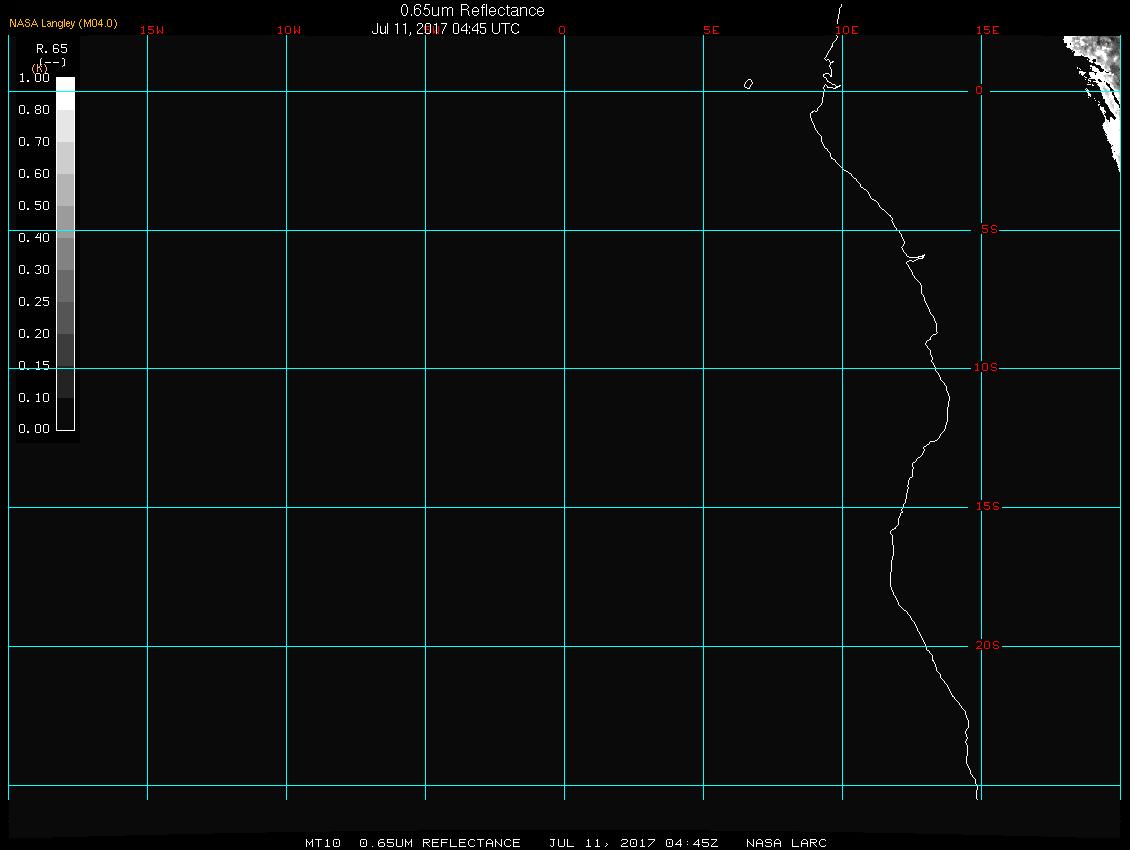This screenshot has height=850, width=1130.
Task: Click the 10W longitude label
Action: 289,30
